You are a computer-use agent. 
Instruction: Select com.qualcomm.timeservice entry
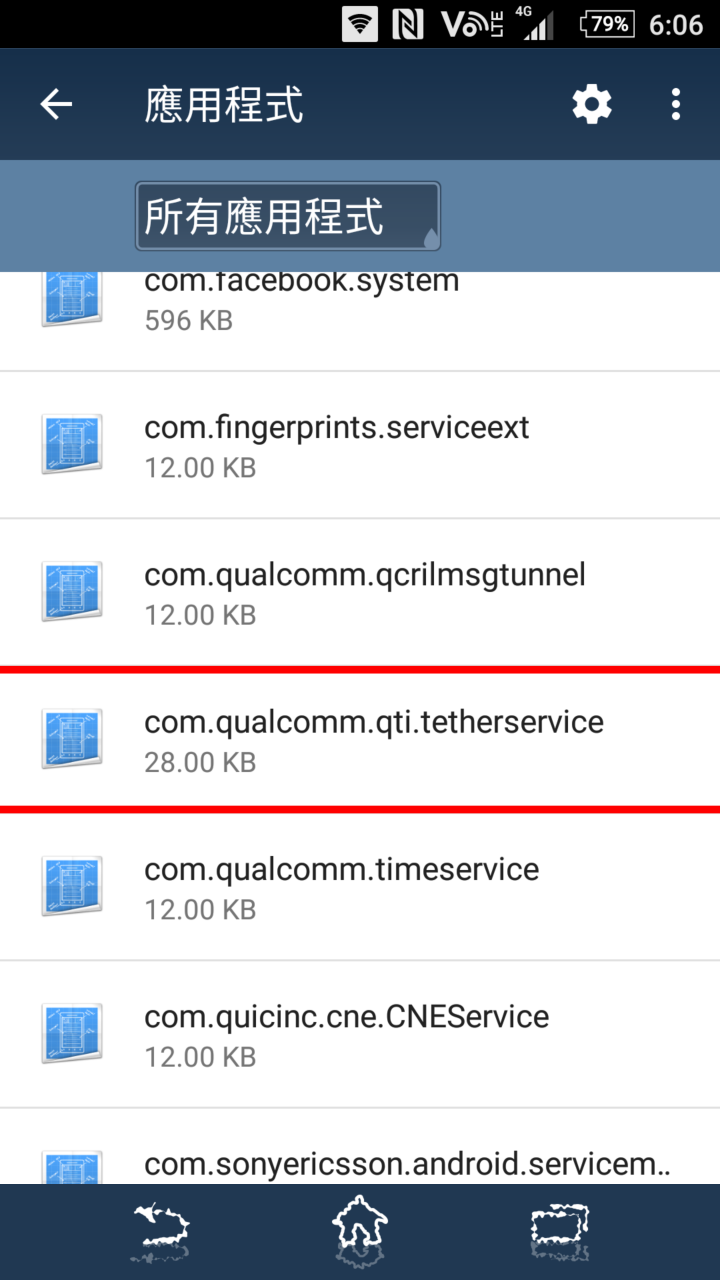360,886
